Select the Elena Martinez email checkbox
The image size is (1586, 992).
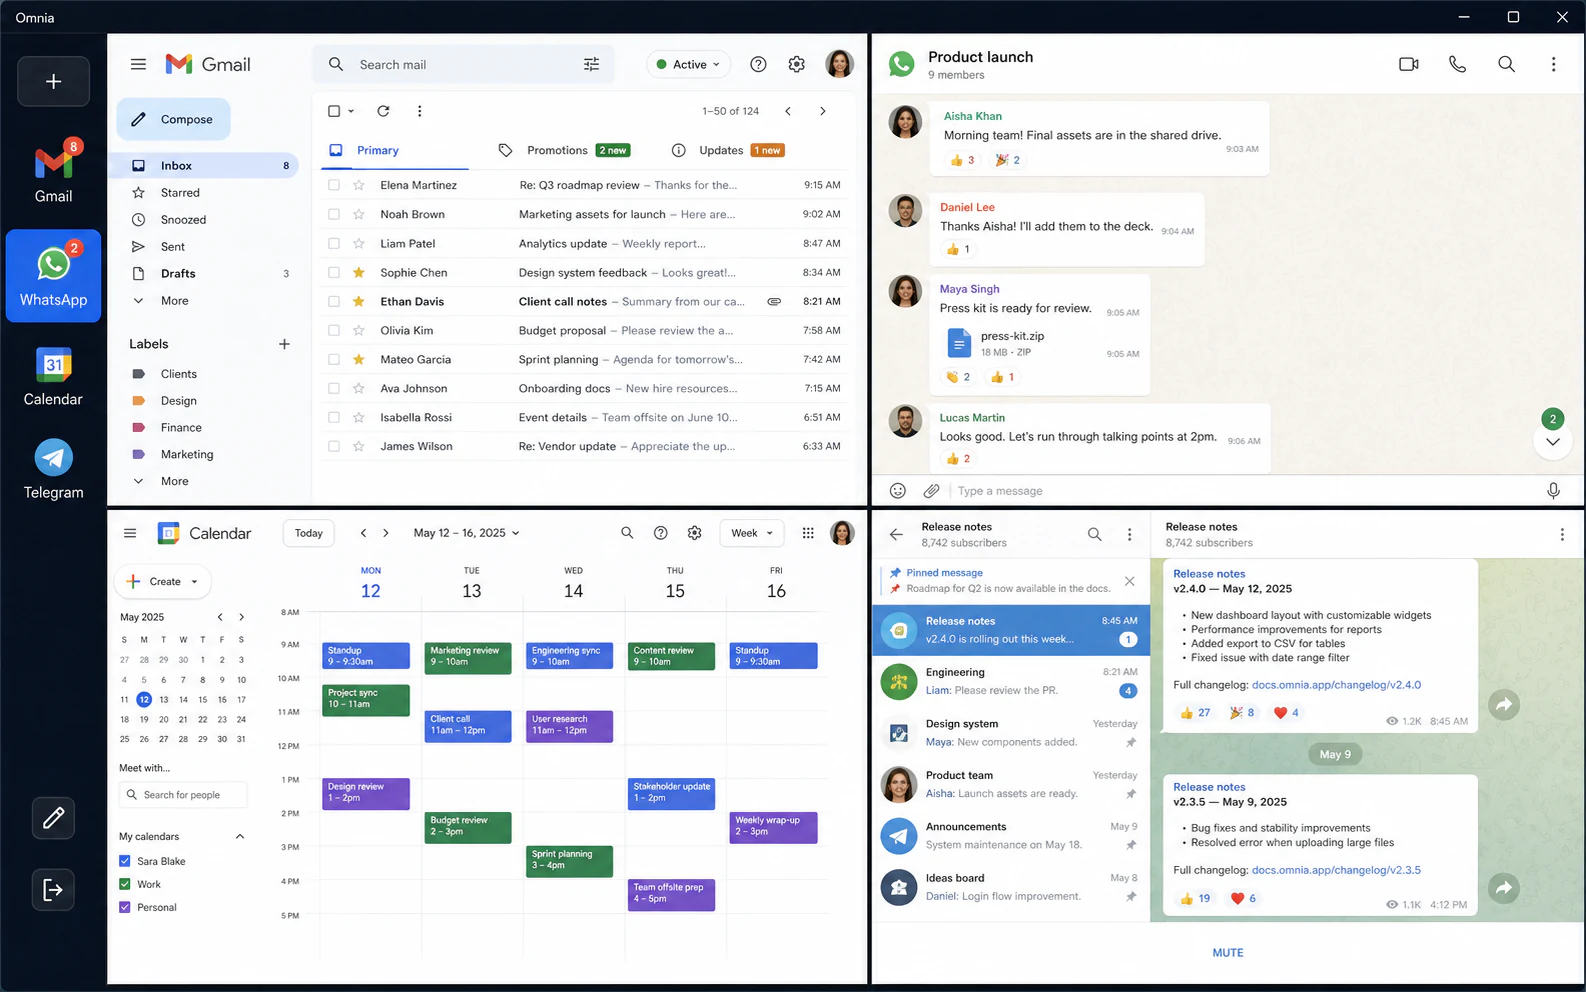click(x=334, y=185)
